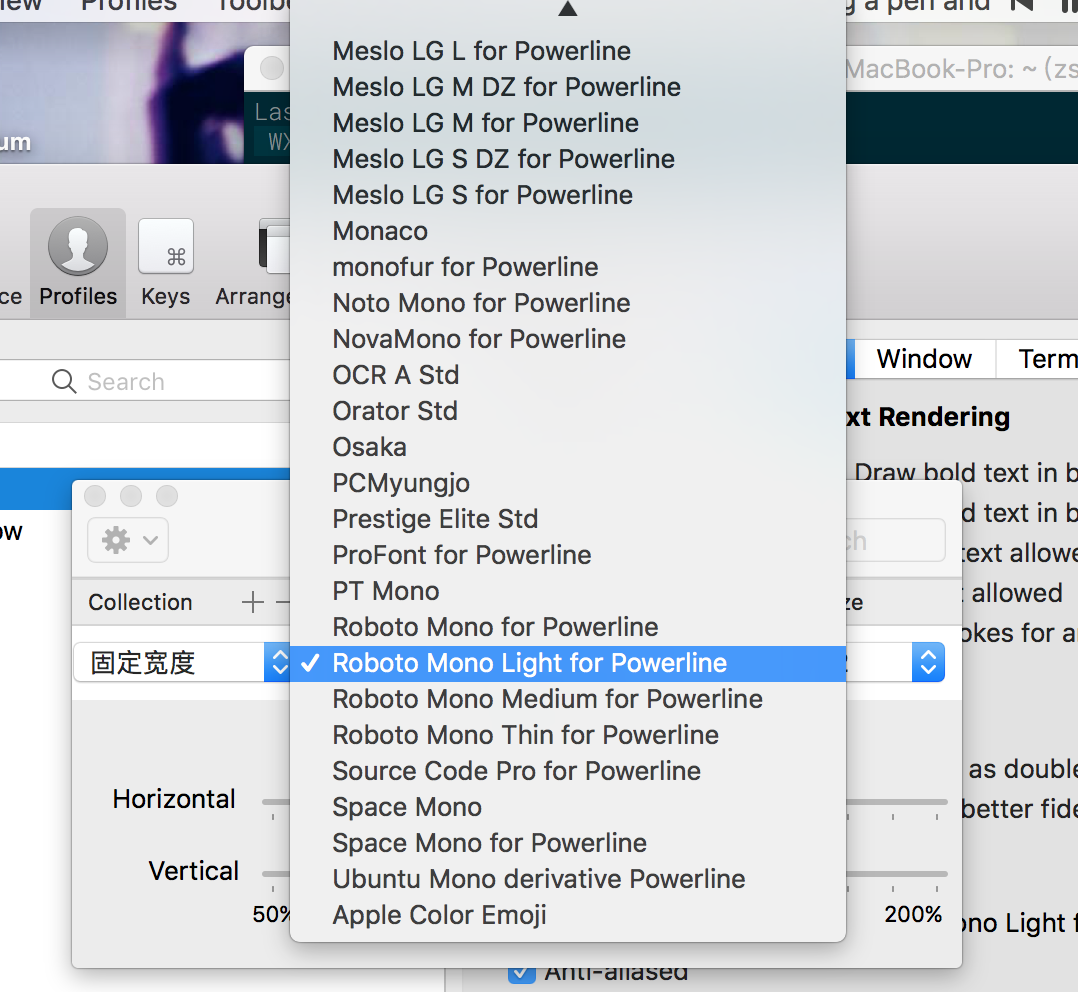Screen dimensions: 1078x992
Task: Open the size popup stepper on right
Action: (x=928, y=662)
